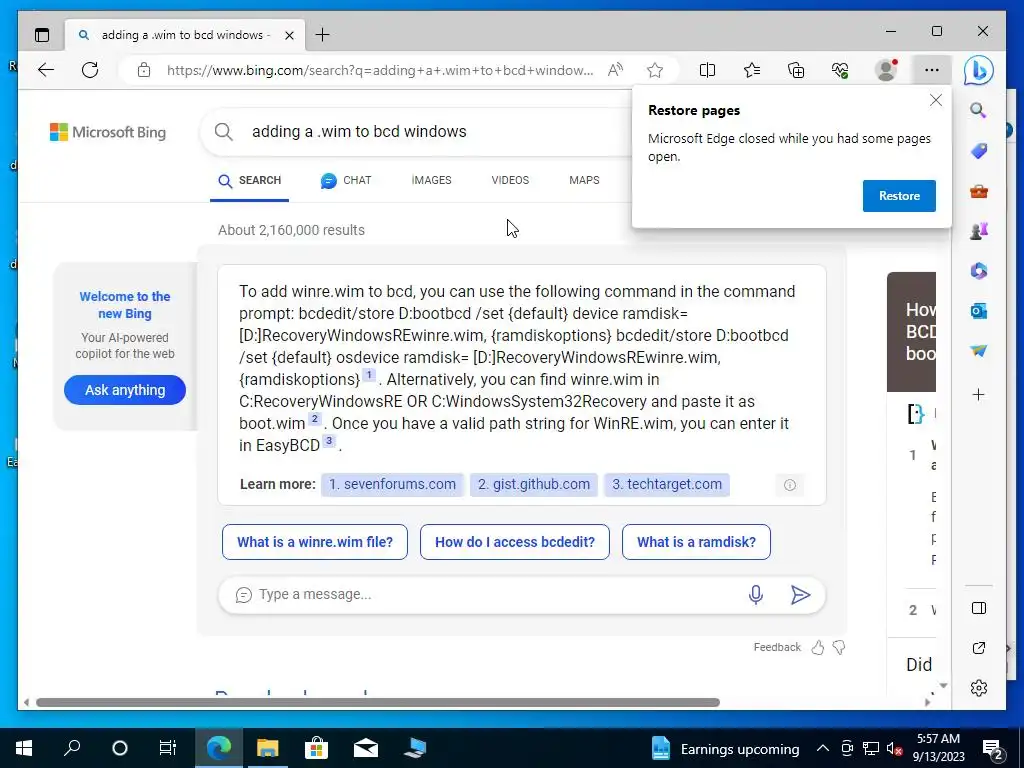
Task: Open sidebar Shopping tag icon
Action: 978,152
